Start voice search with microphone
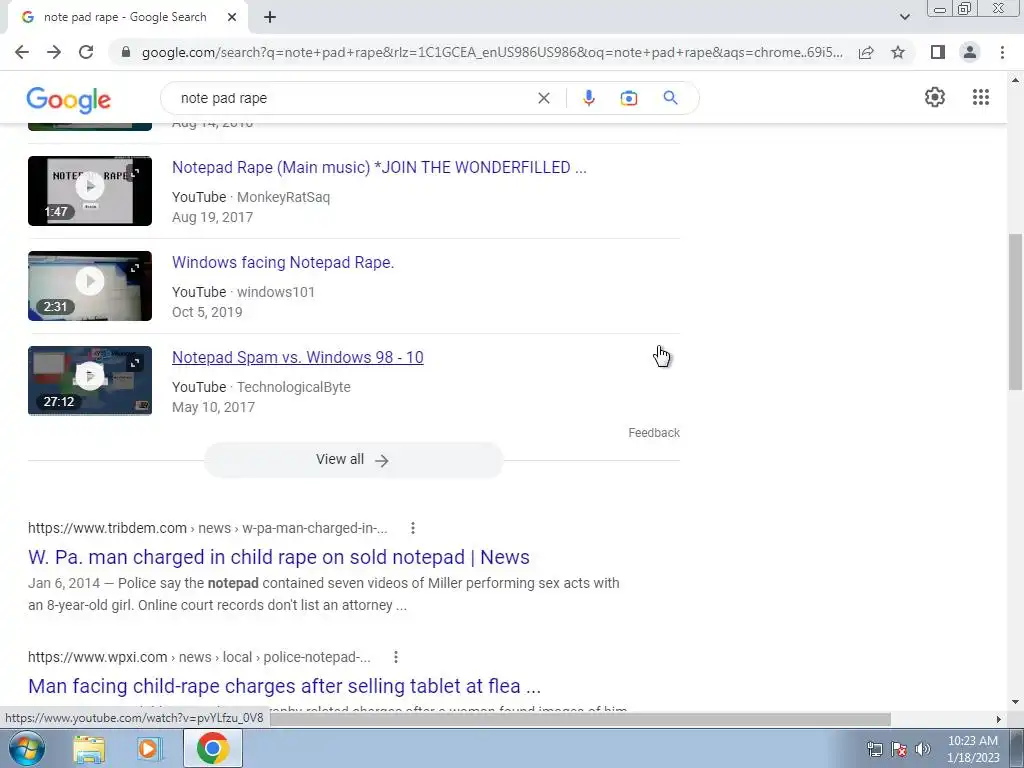The image size is (1024, 768). pos(588,99)
